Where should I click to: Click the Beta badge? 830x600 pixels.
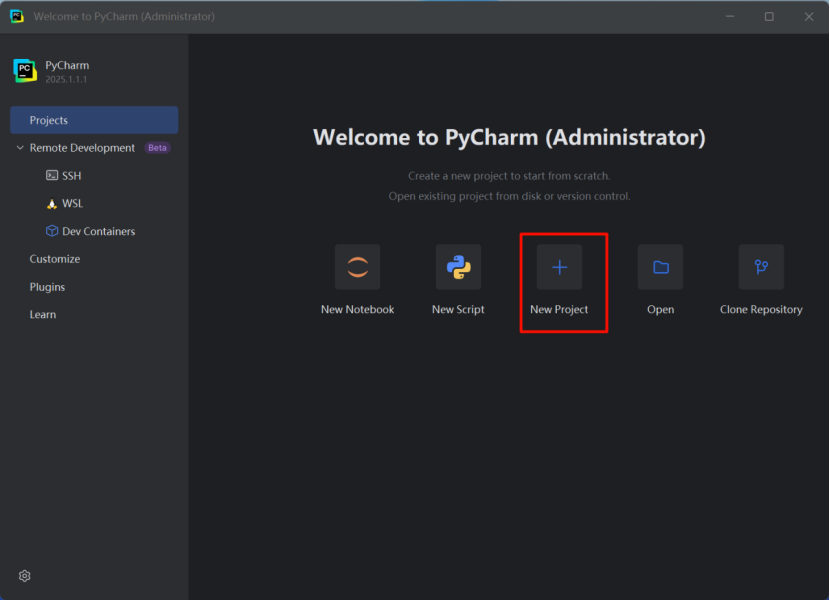click(157, 148)
